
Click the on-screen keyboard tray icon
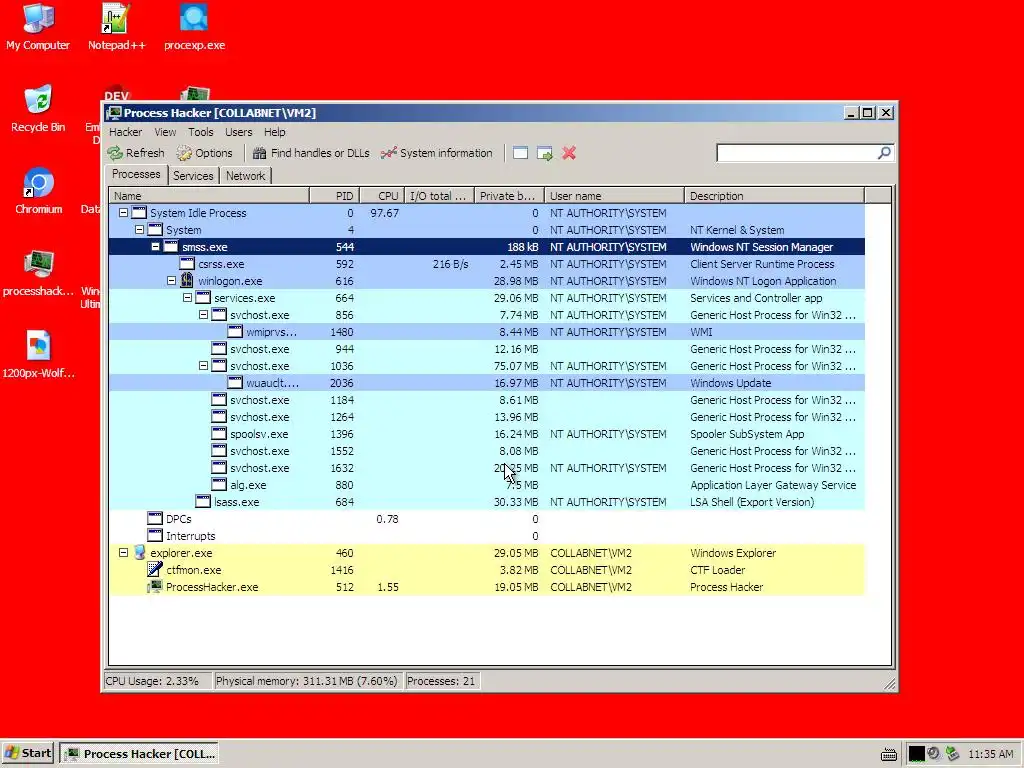pyautogui.click(x=888, y=754)
